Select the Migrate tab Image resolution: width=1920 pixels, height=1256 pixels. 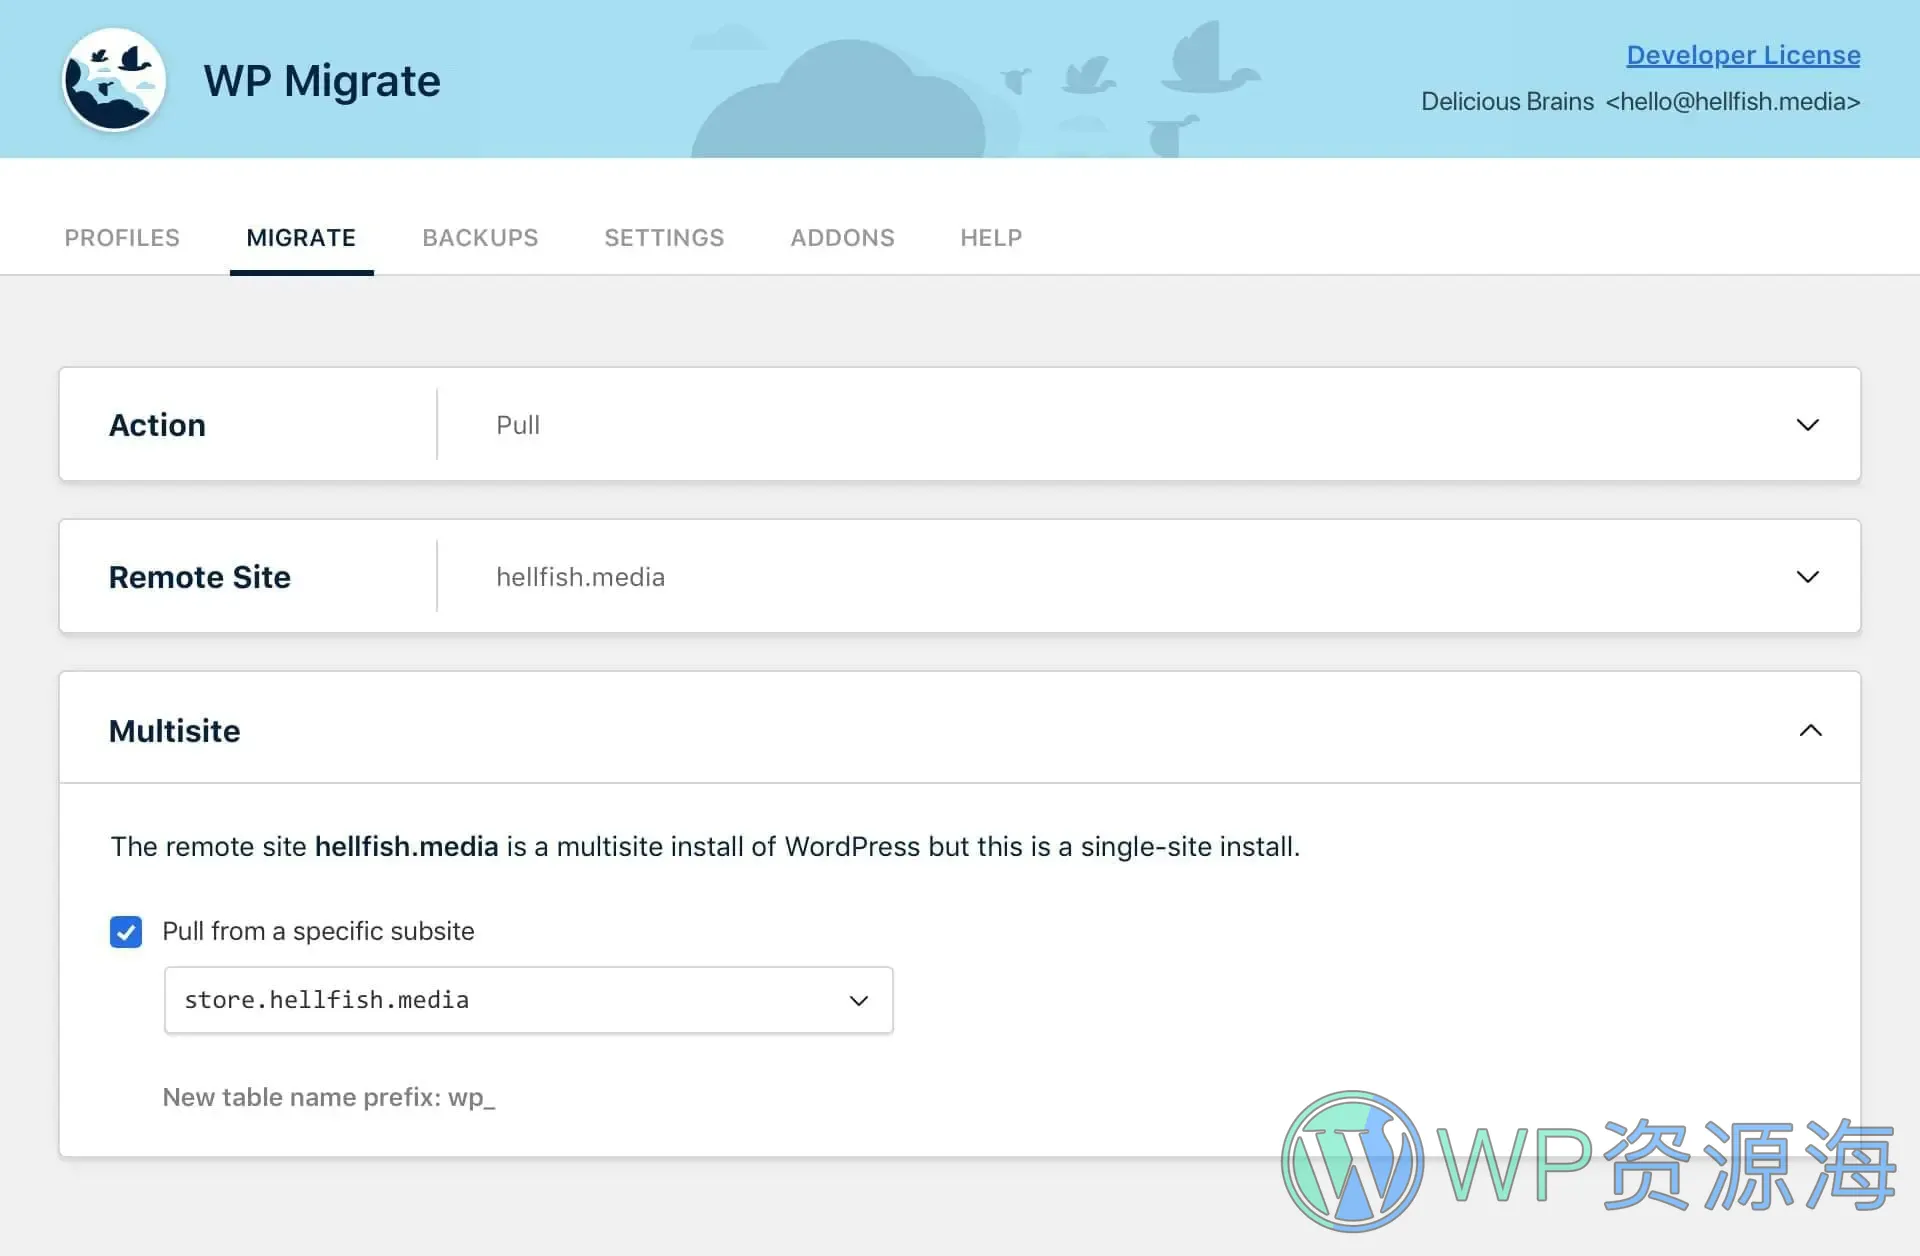(301, 238)
